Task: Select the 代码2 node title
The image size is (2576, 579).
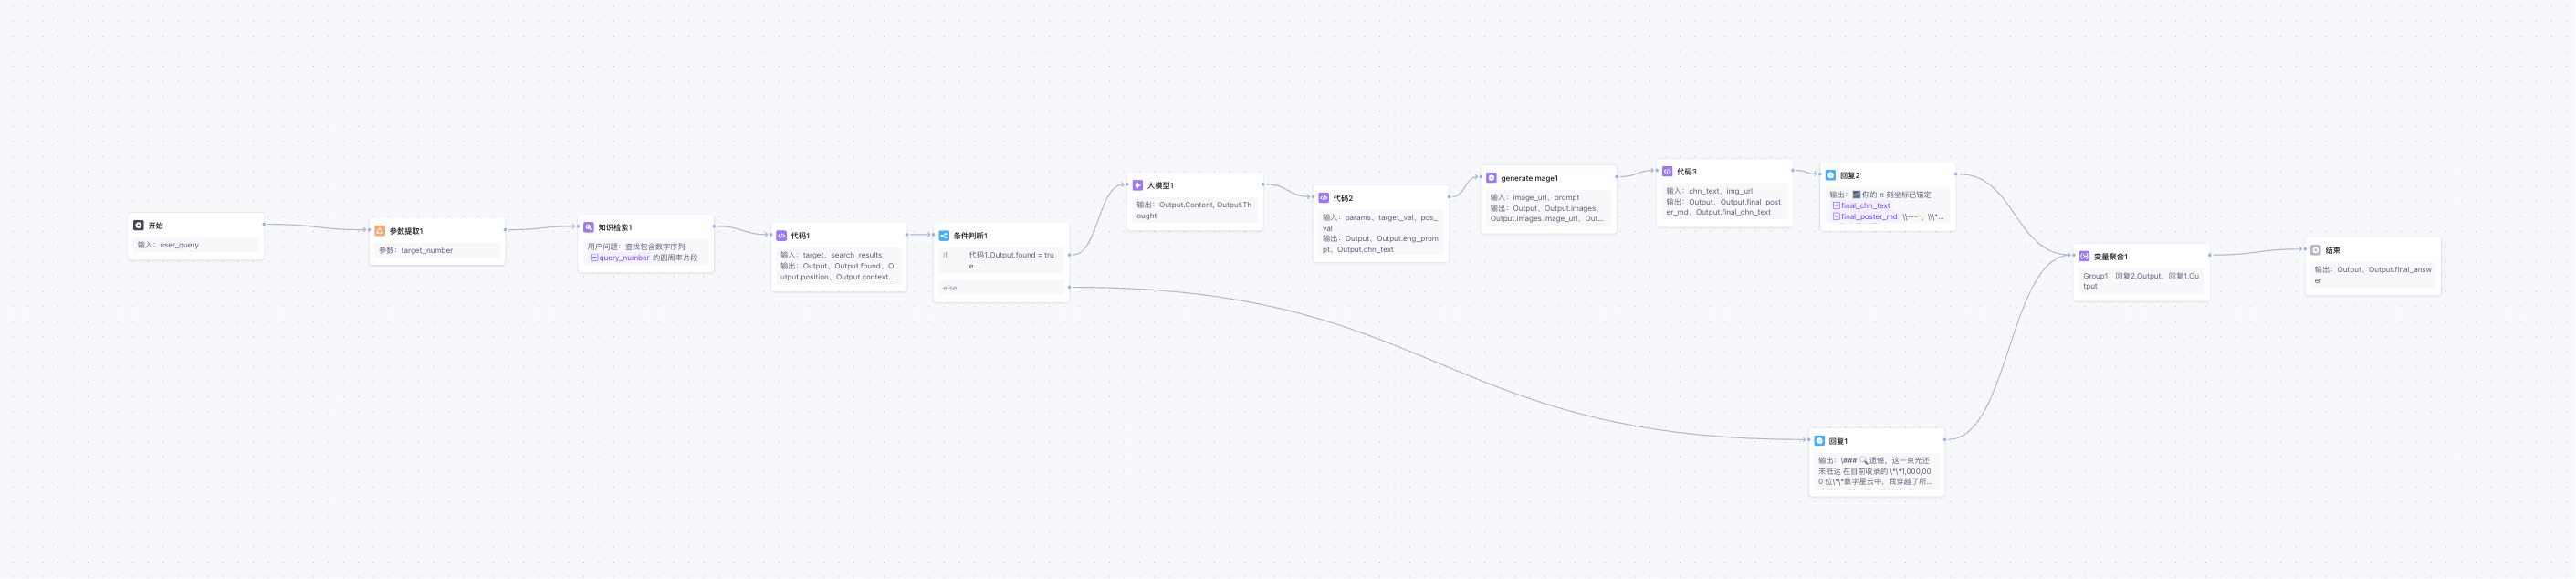Action: tap(1342, 198)
